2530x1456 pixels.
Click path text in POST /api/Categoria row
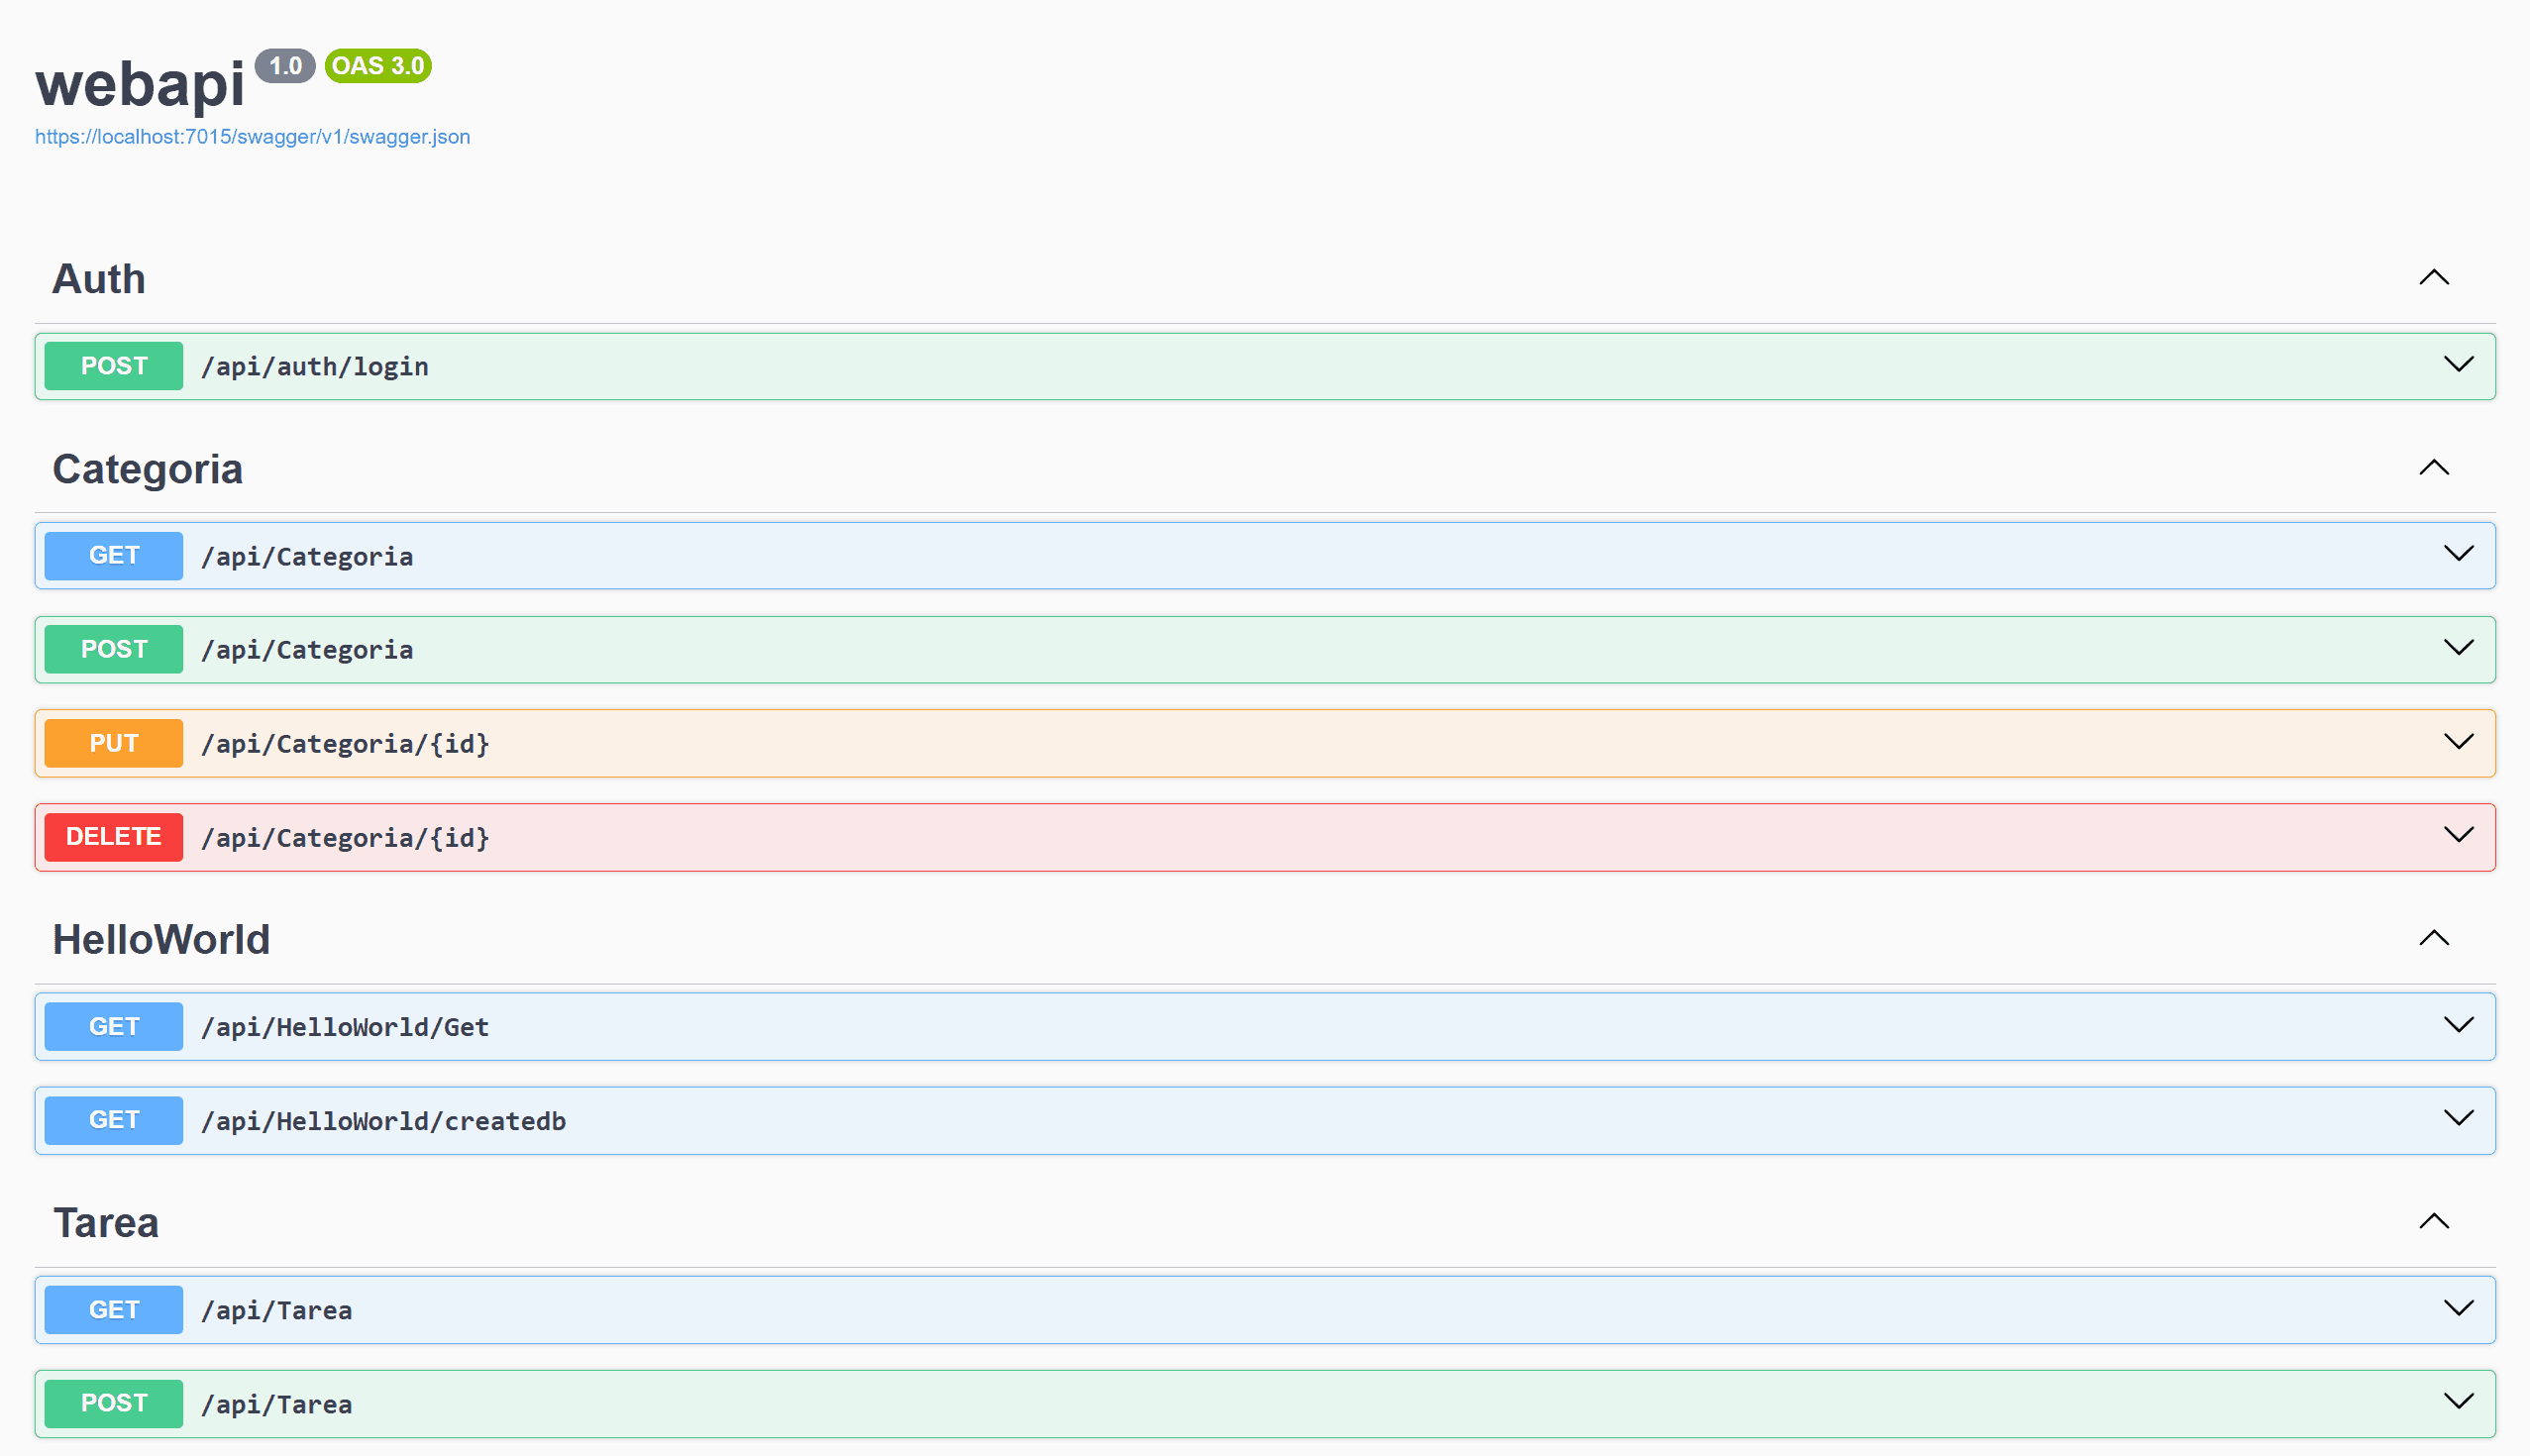click(307, 650)
